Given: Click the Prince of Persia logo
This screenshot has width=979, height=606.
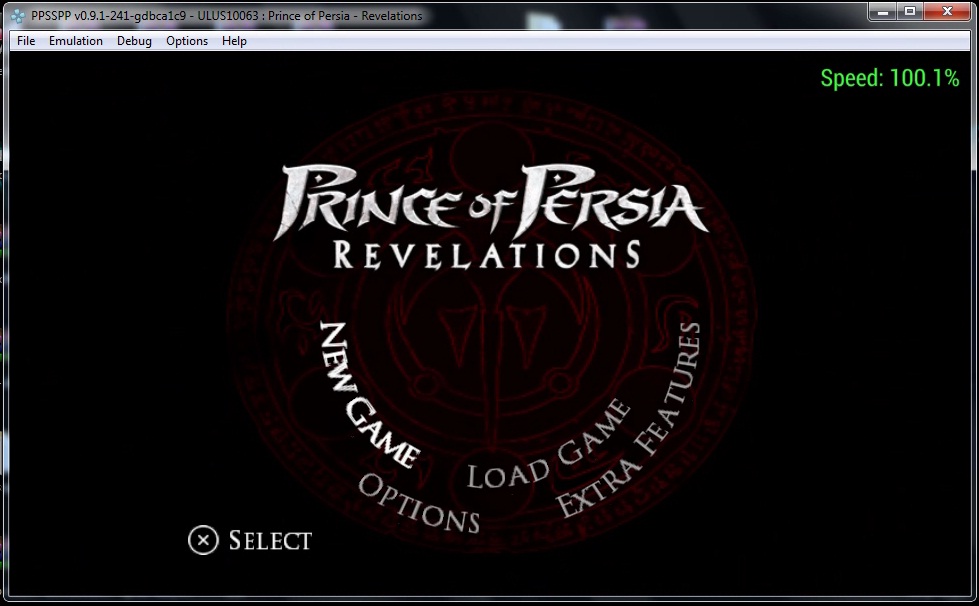Looking at the screenshot, I should (x=493, y=199).
